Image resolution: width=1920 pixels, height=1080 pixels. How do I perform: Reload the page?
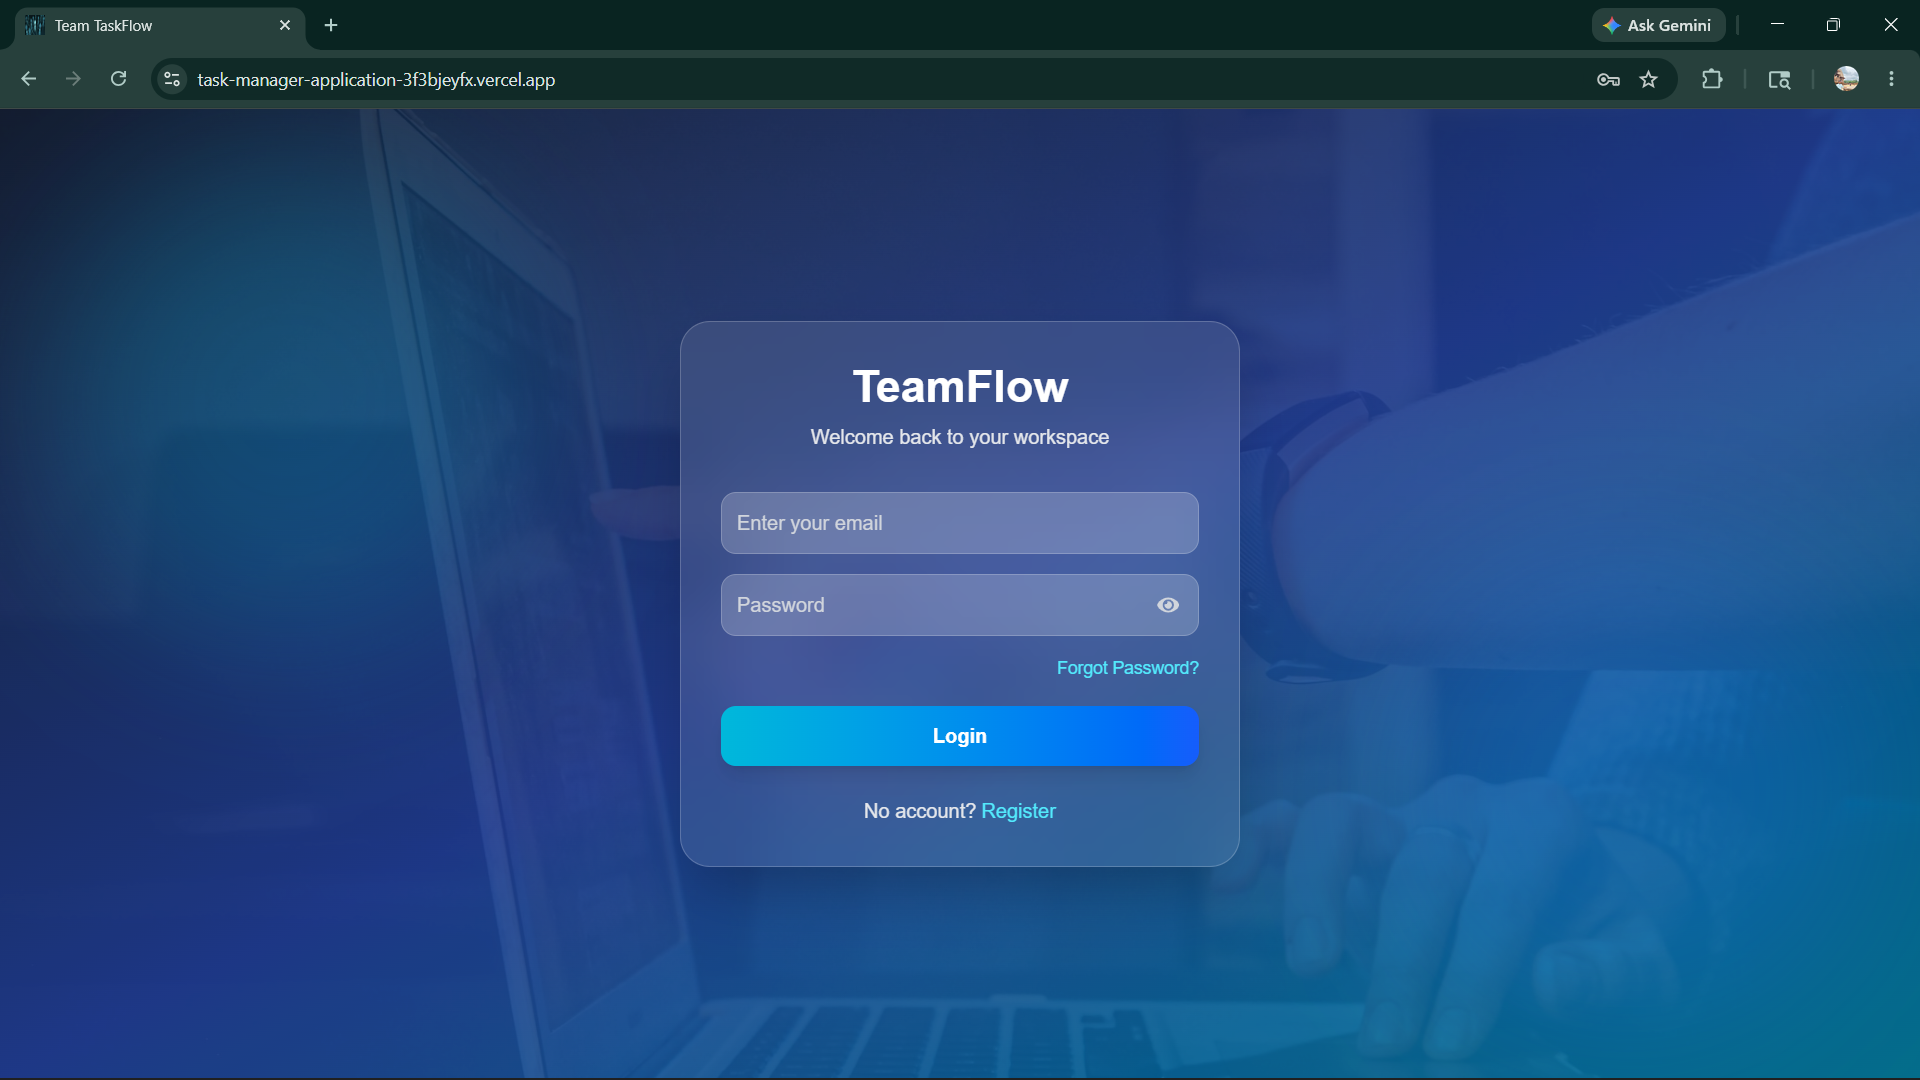pyautogui.click(x=118, y=79)
